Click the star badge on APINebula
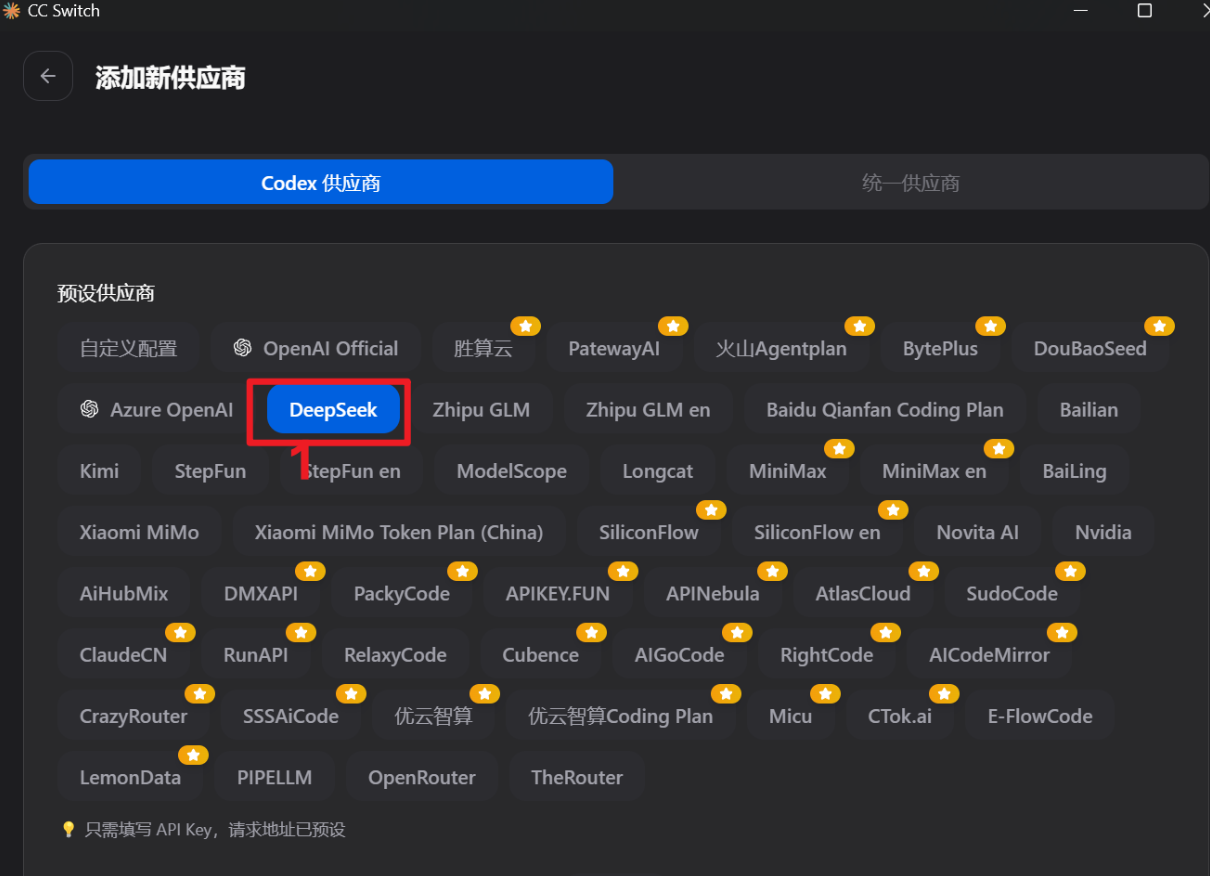1210x876 pixels. (772, 571)
